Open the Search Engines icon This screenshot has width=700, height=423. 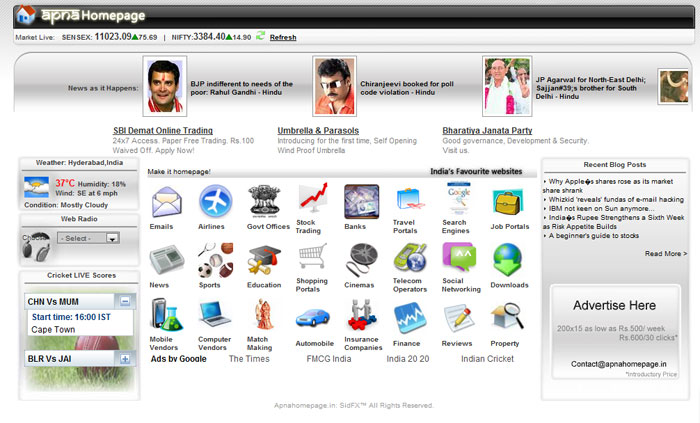[459, 199]
